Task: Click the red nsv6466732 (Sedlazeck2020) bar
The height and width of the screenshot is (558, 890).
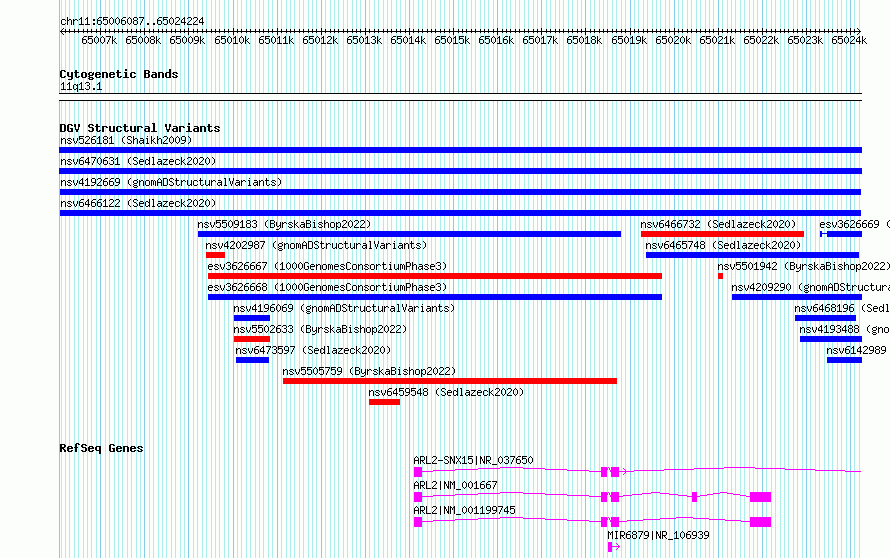Action: click(722, 234)
